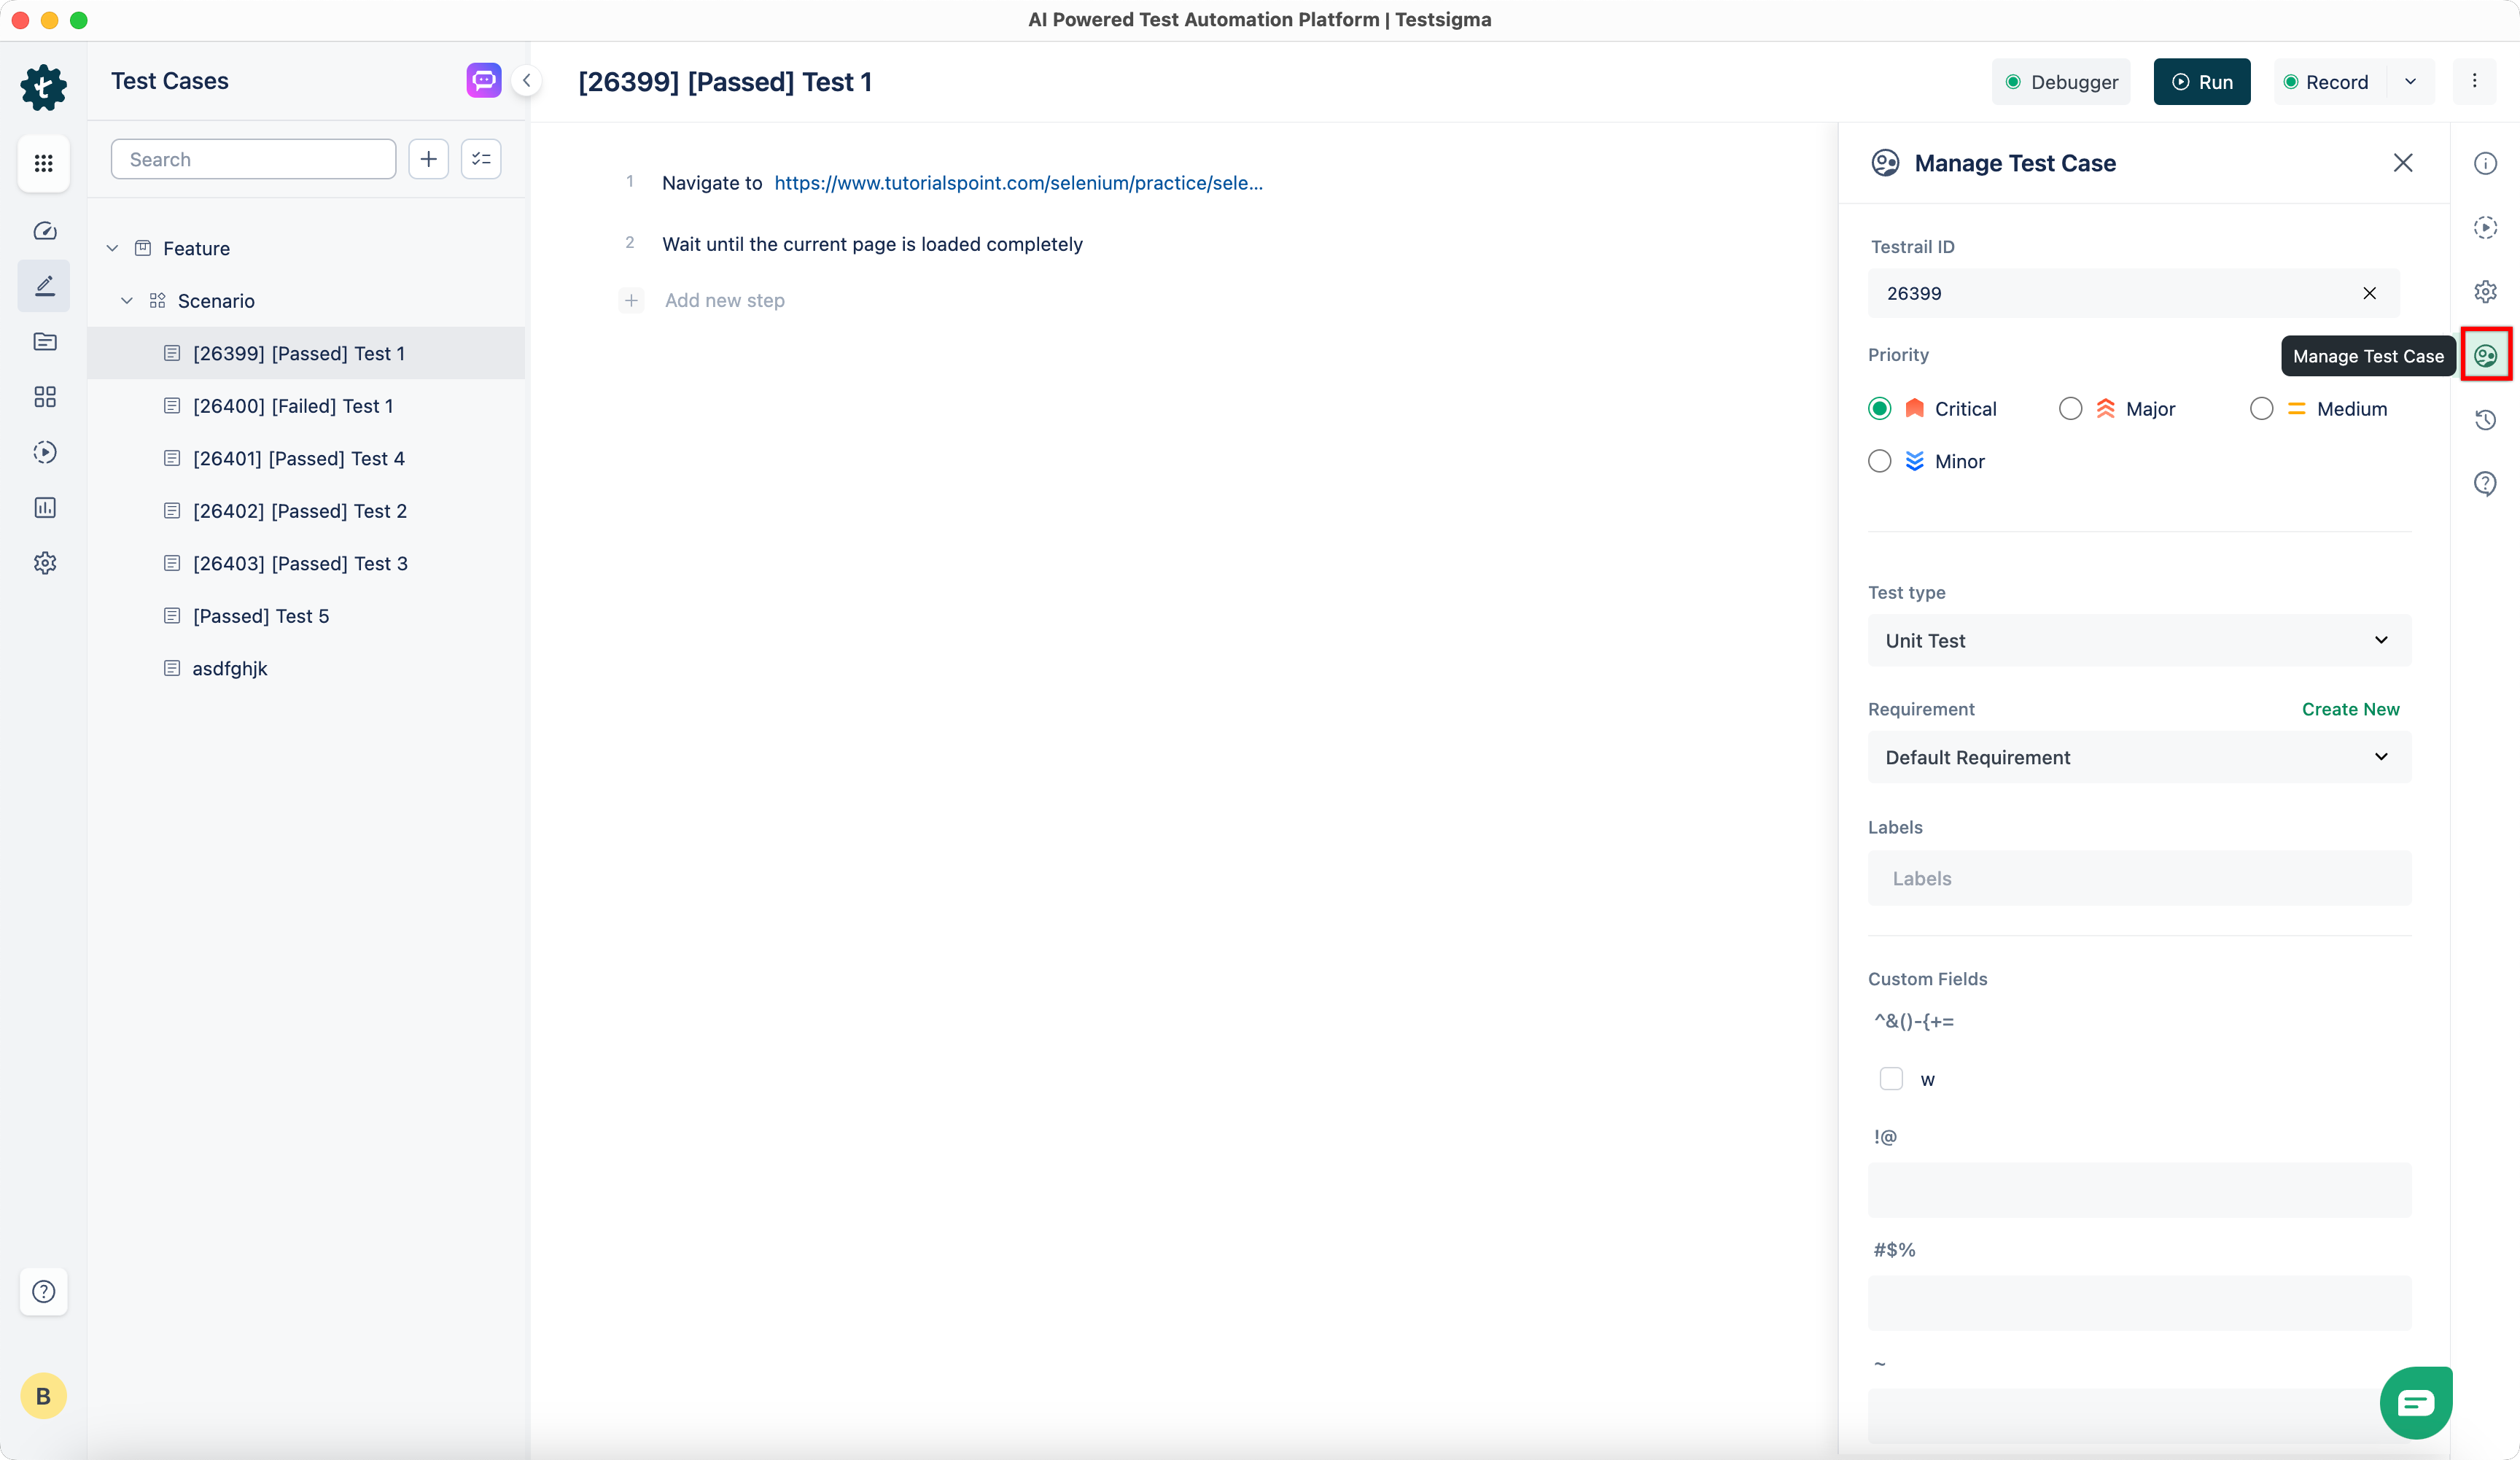Open the test case authoring pencil icon

click(x=44, y=286)
